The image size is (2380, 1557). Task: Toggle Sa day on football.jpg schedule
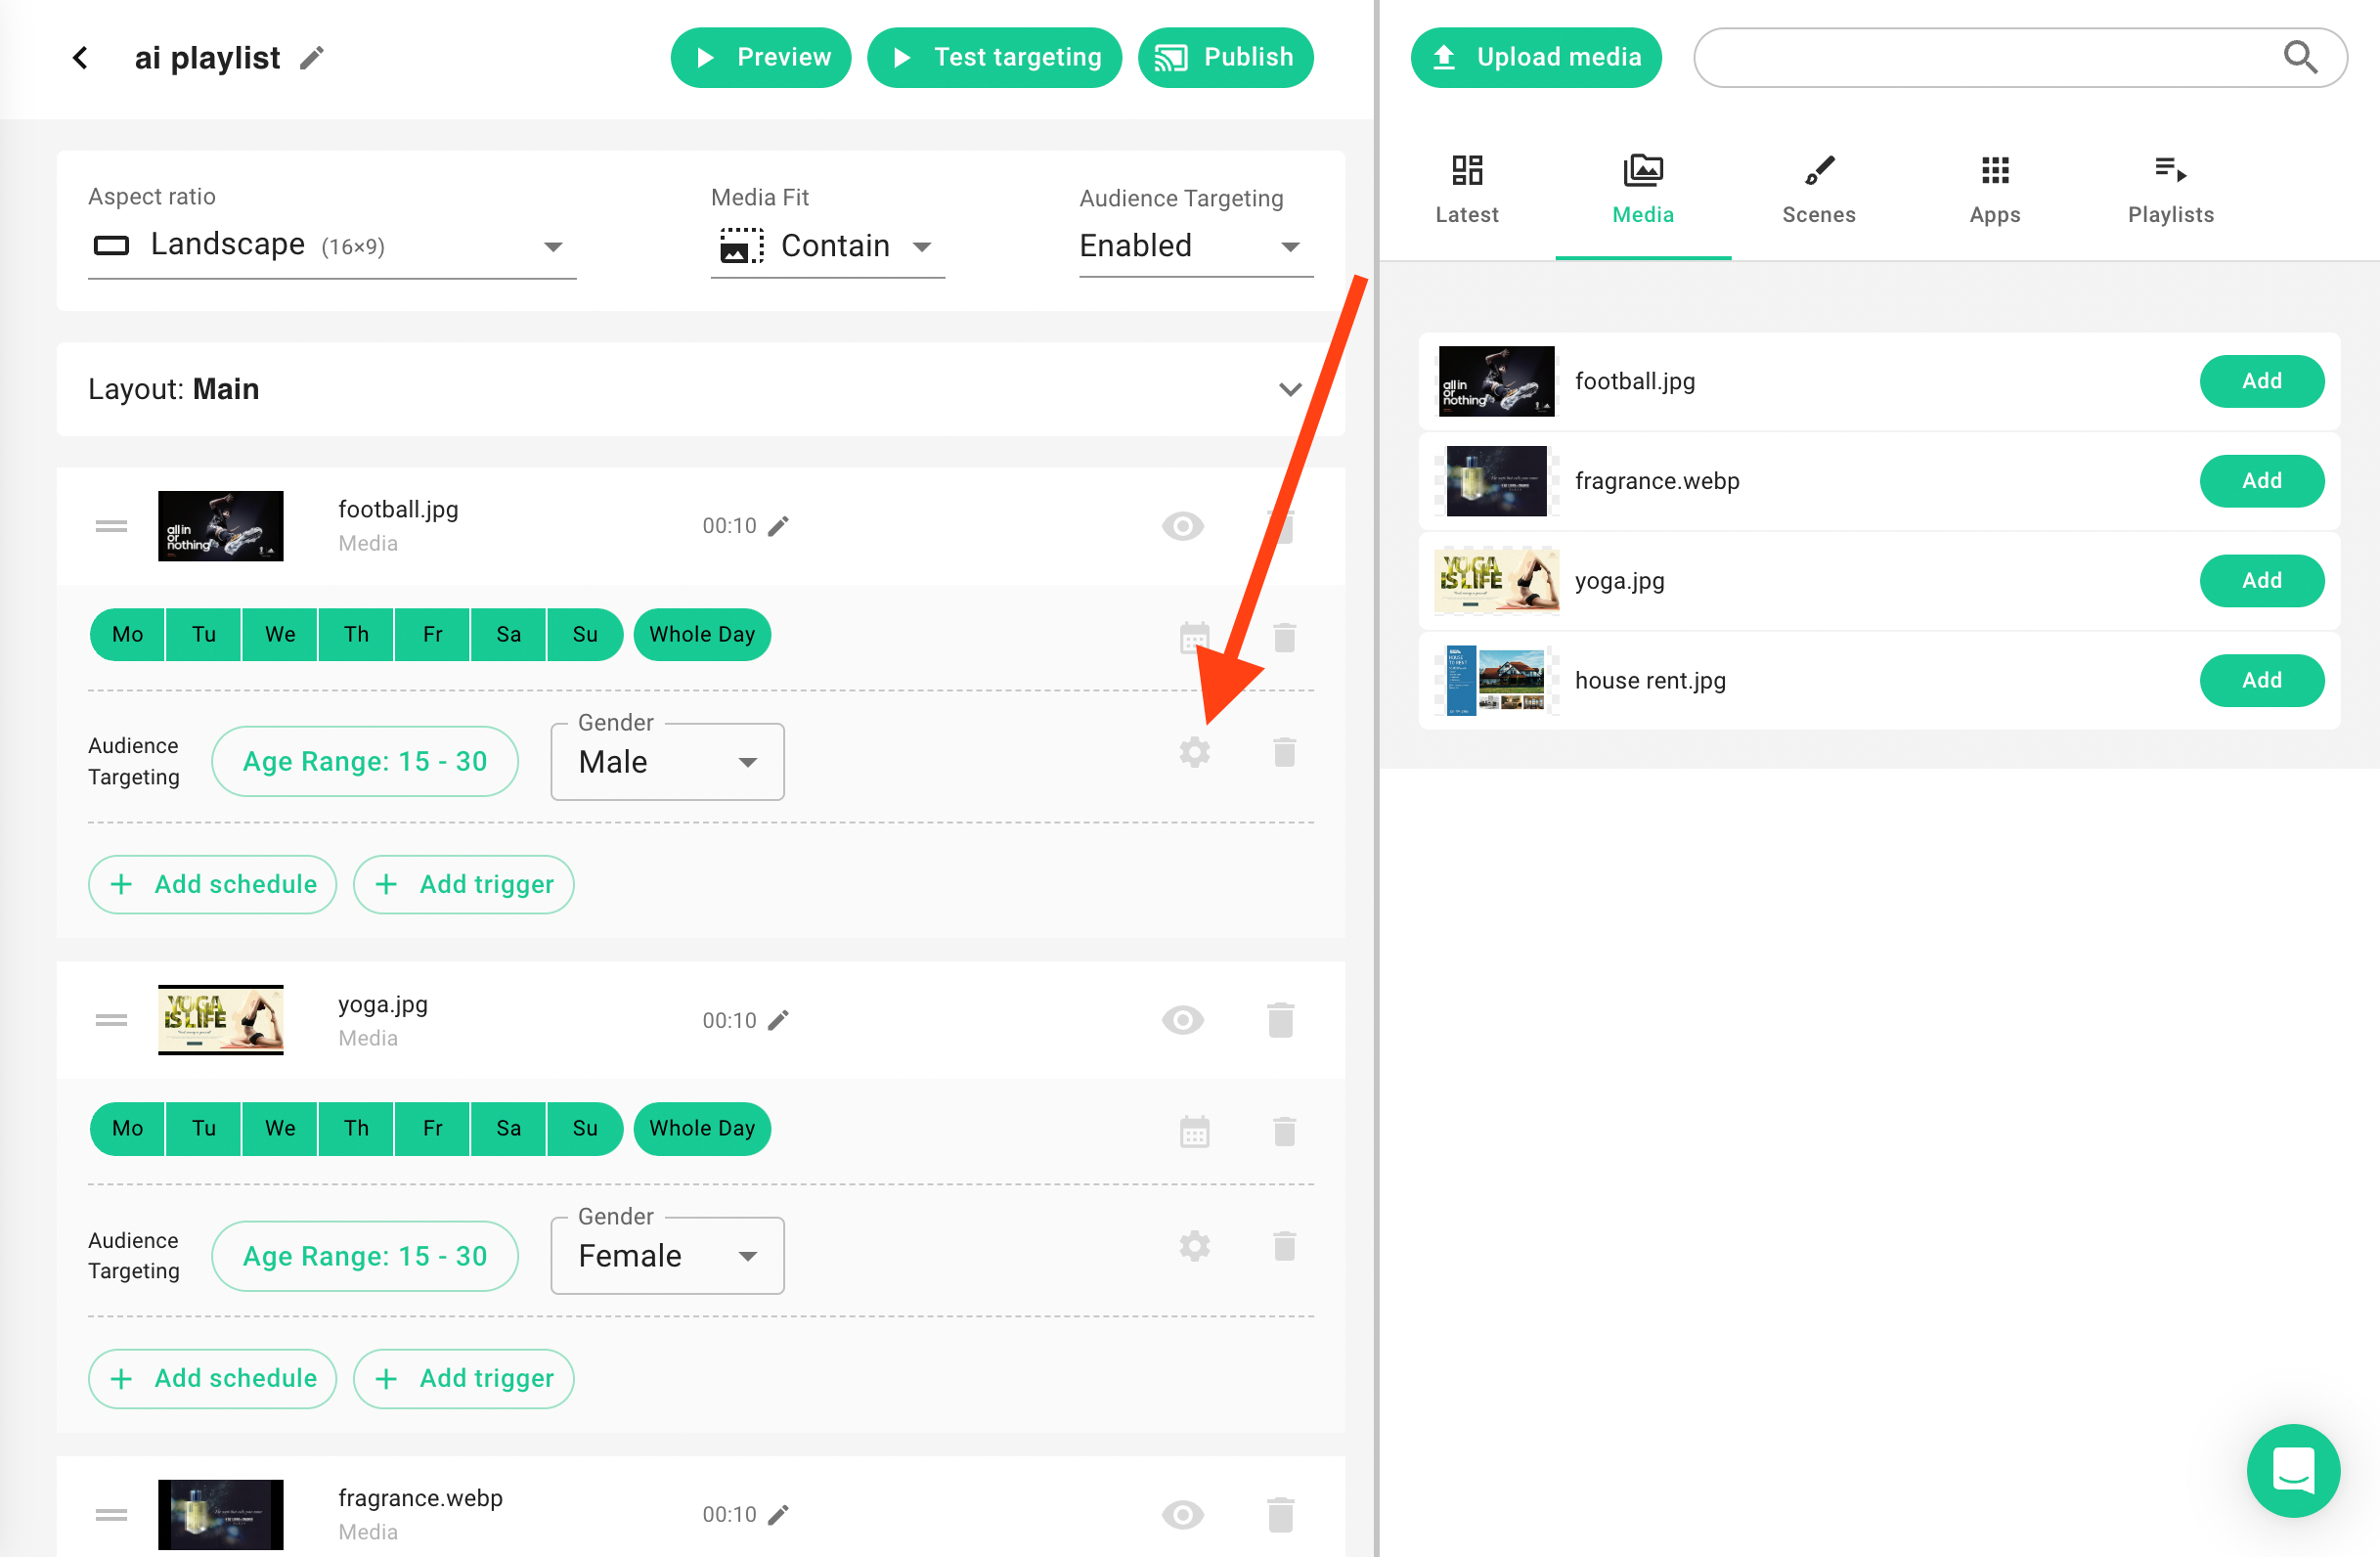(x=508, y=634)
